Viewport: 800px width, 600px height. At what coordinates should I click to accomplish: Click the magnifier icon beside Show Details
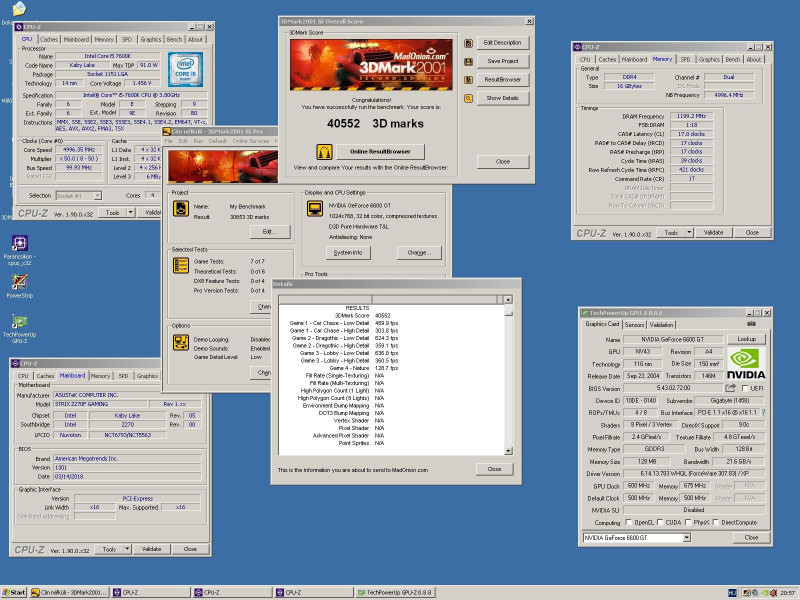point(468,98)
